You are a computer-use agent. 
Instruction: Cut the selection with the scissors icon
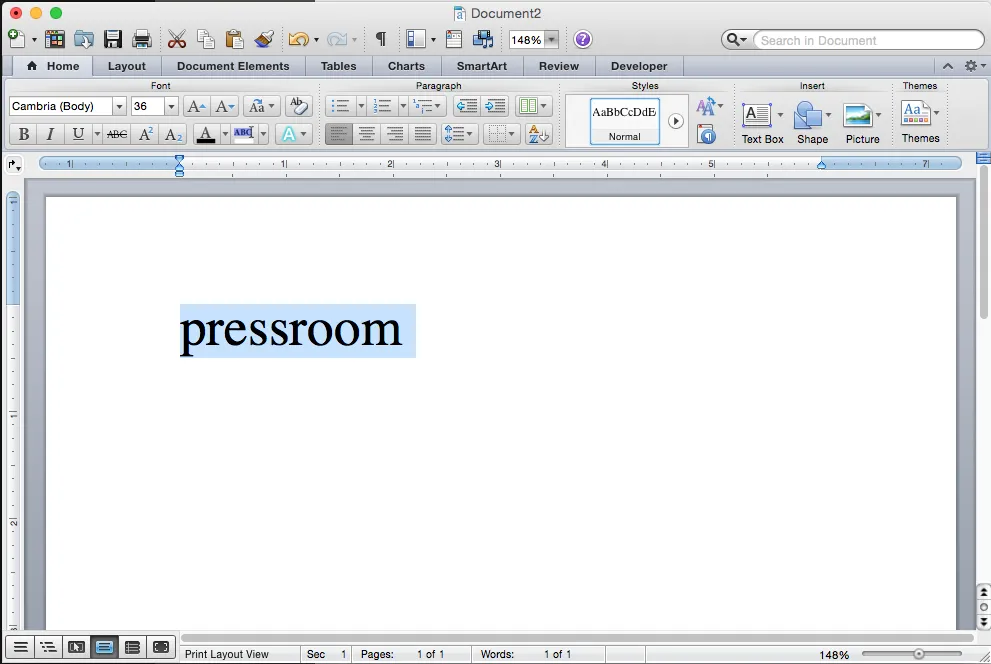pyautogui.click(x=177, y=40)
